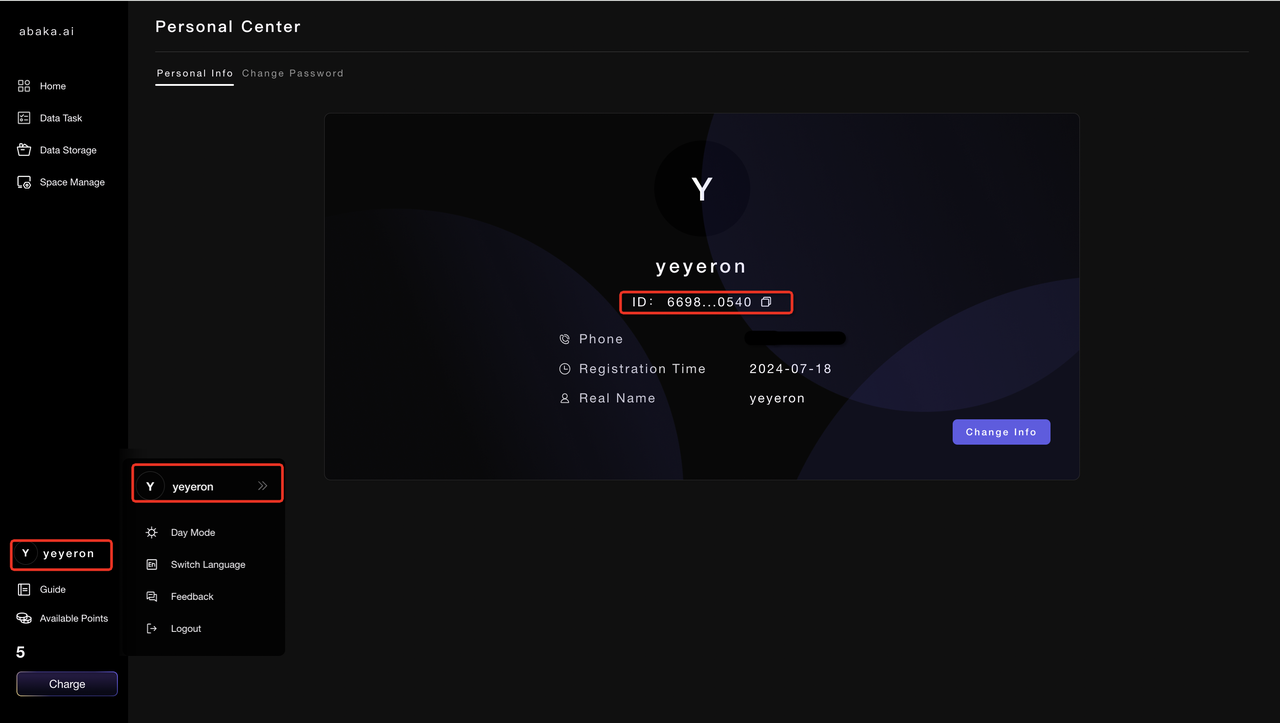Select the Personal Info tab

[x=195, y=73]
